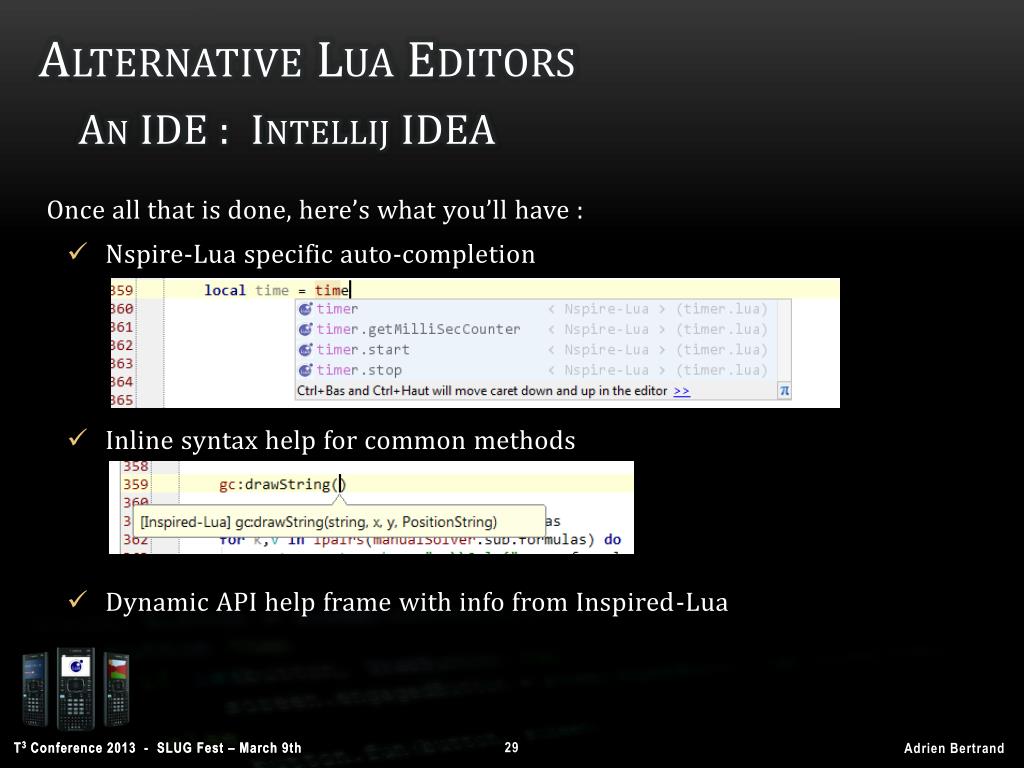Click 'Inline syntax help for common methods' bullet

[x=340, y=440]
